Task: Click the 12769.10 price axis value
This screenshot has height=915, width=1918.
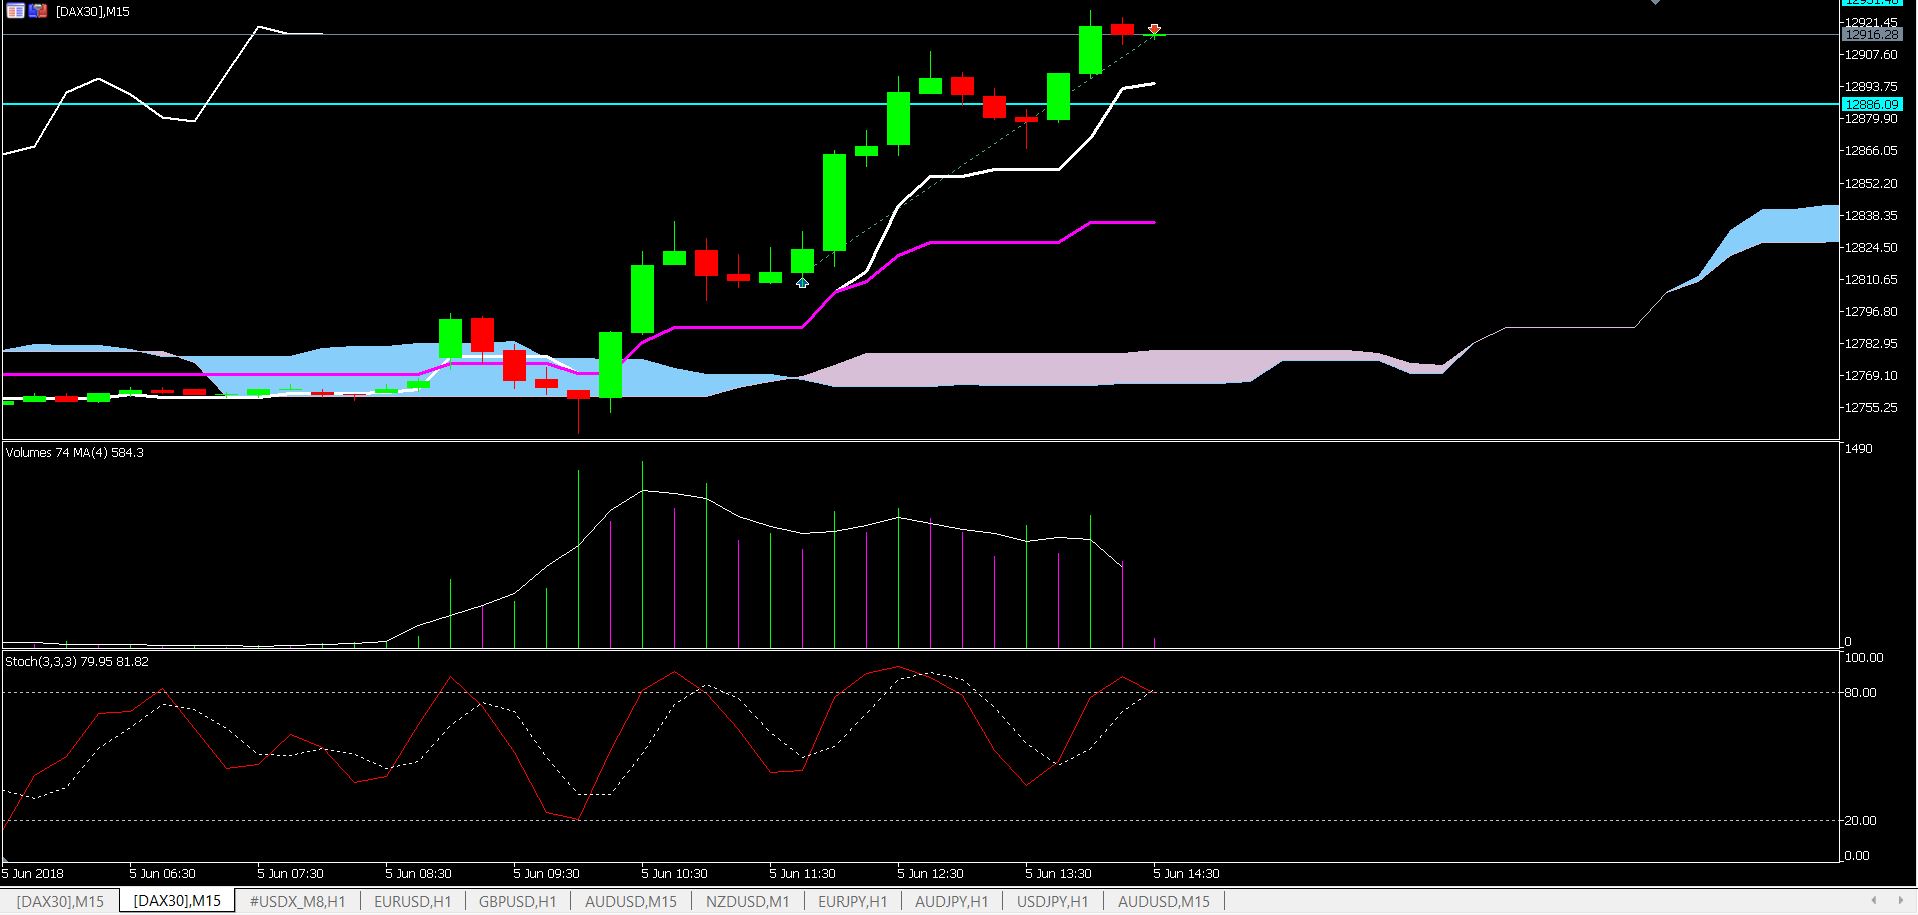Action: 1871,376
